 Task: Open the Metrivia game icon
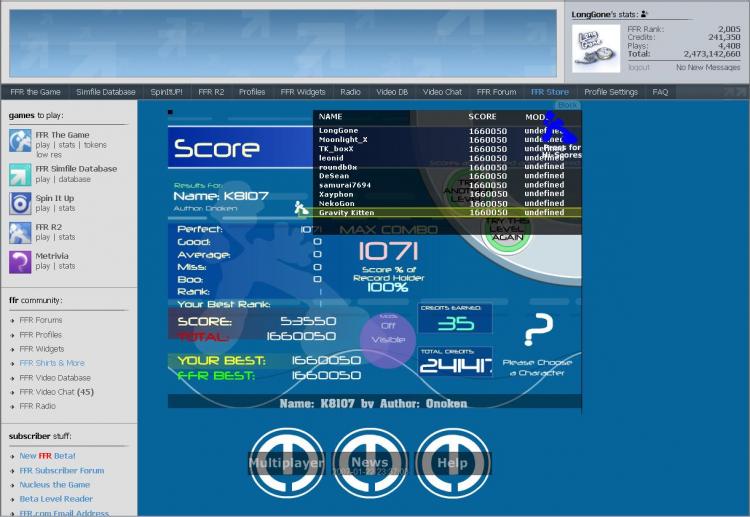[20, 262]
